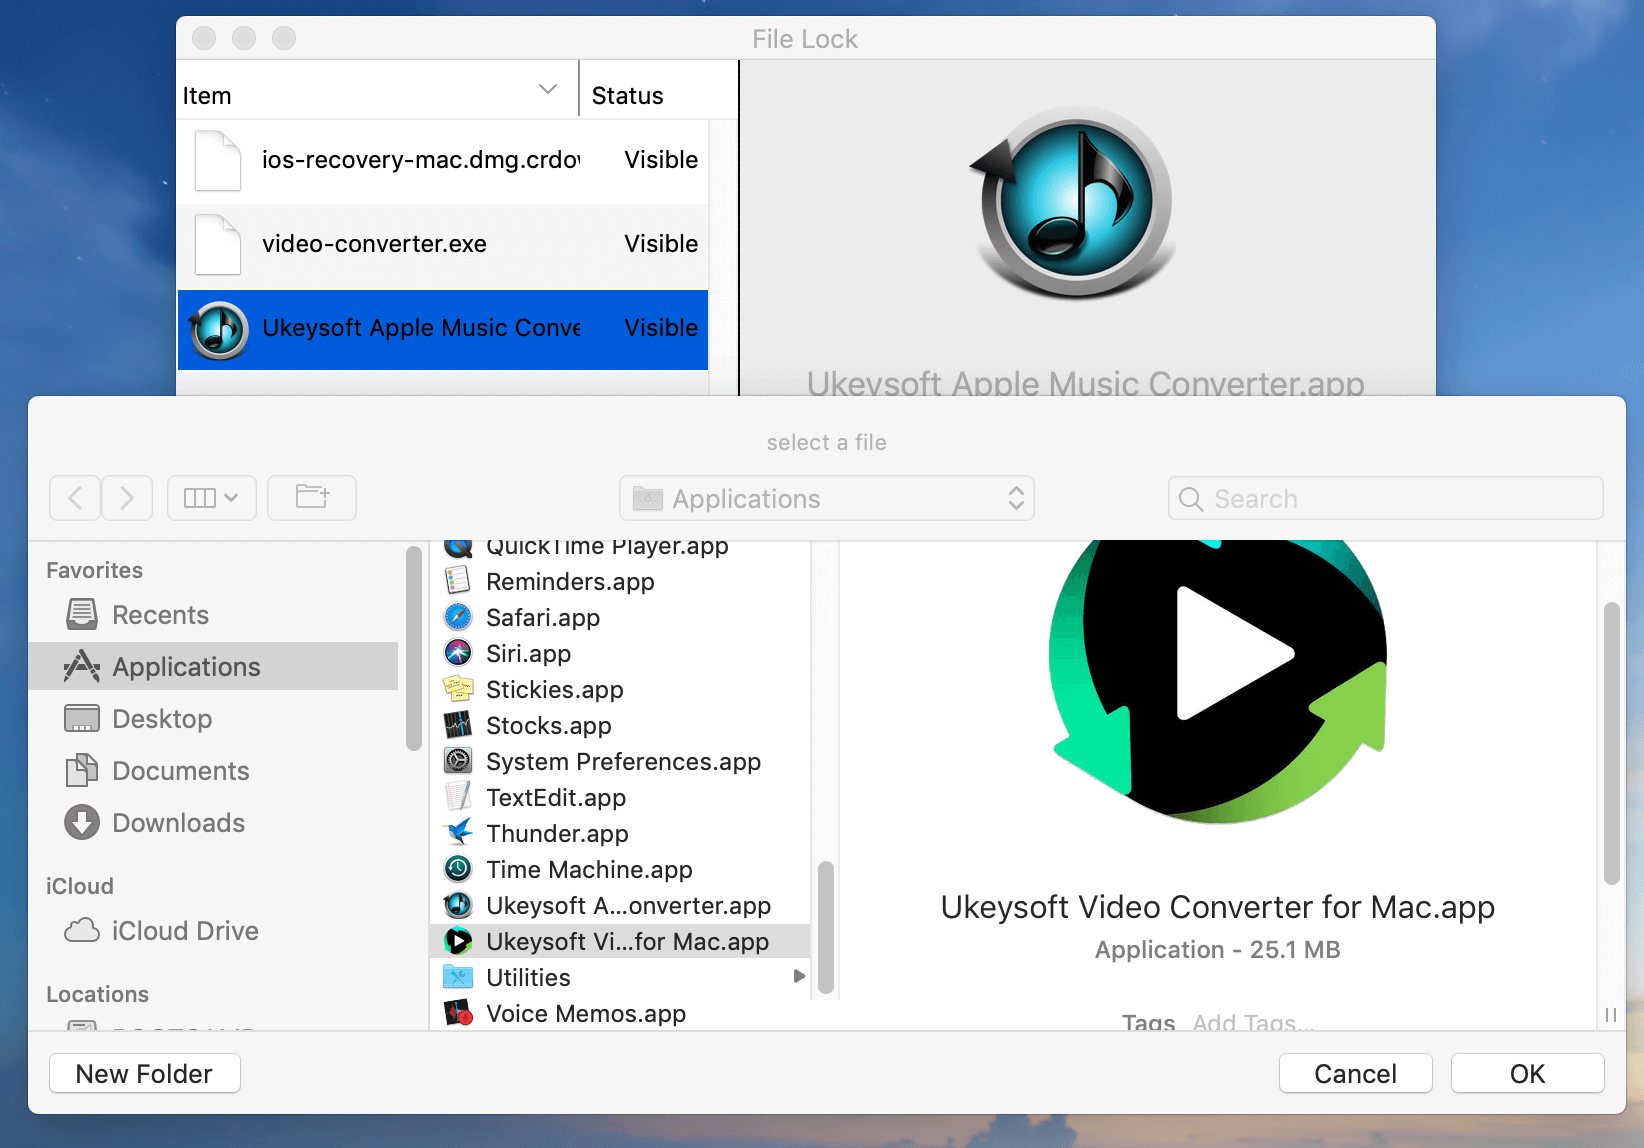Click the preview pane vertical scrollbar
This screenshot has height=1148, width=1644.
(x=1611, y=743)
